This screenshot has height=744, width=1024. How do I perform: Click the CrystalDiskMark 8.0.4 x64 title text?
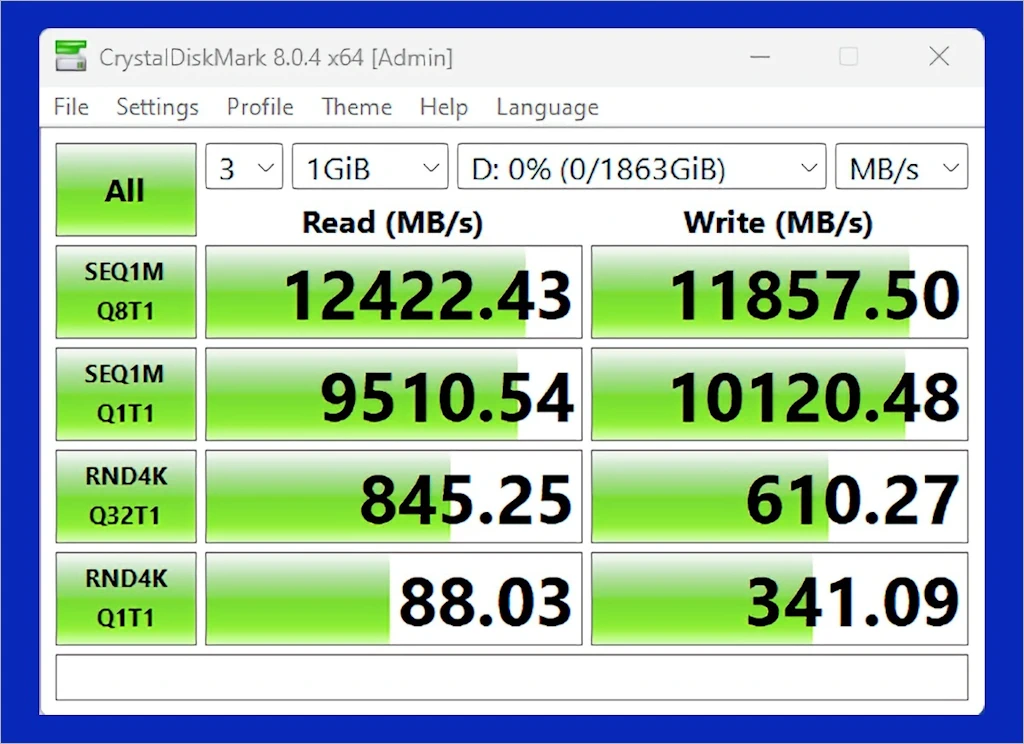coord(276,57)
